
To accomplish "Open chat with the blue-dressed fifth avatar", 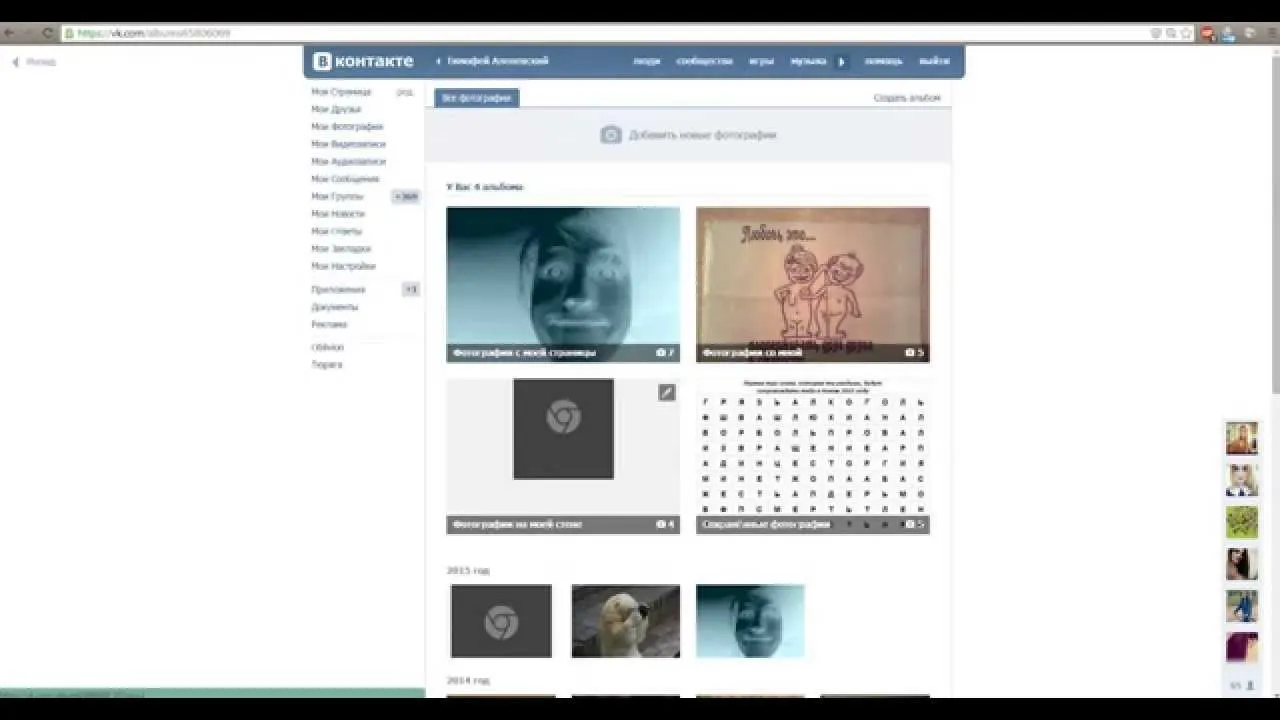I will pos(1242,606).
